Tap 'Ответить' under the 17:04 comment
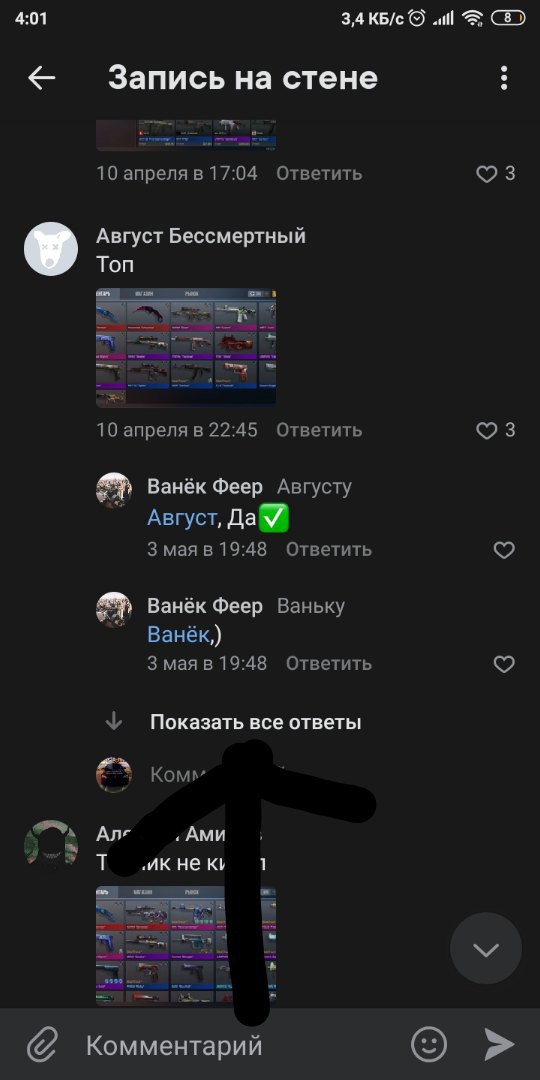540x1080 pixels. (319, 174)
